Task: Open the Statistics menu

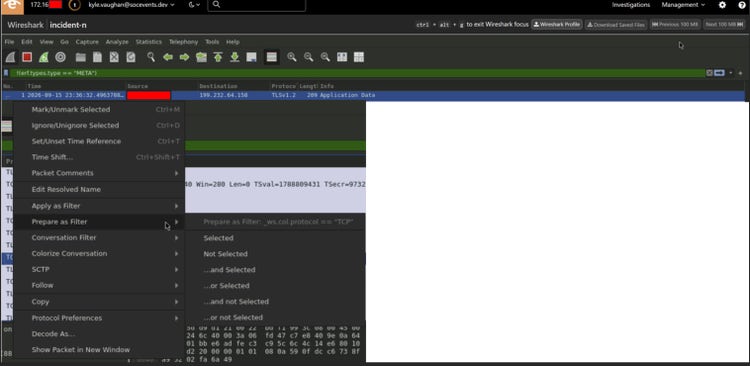Action: click(149, 42)
